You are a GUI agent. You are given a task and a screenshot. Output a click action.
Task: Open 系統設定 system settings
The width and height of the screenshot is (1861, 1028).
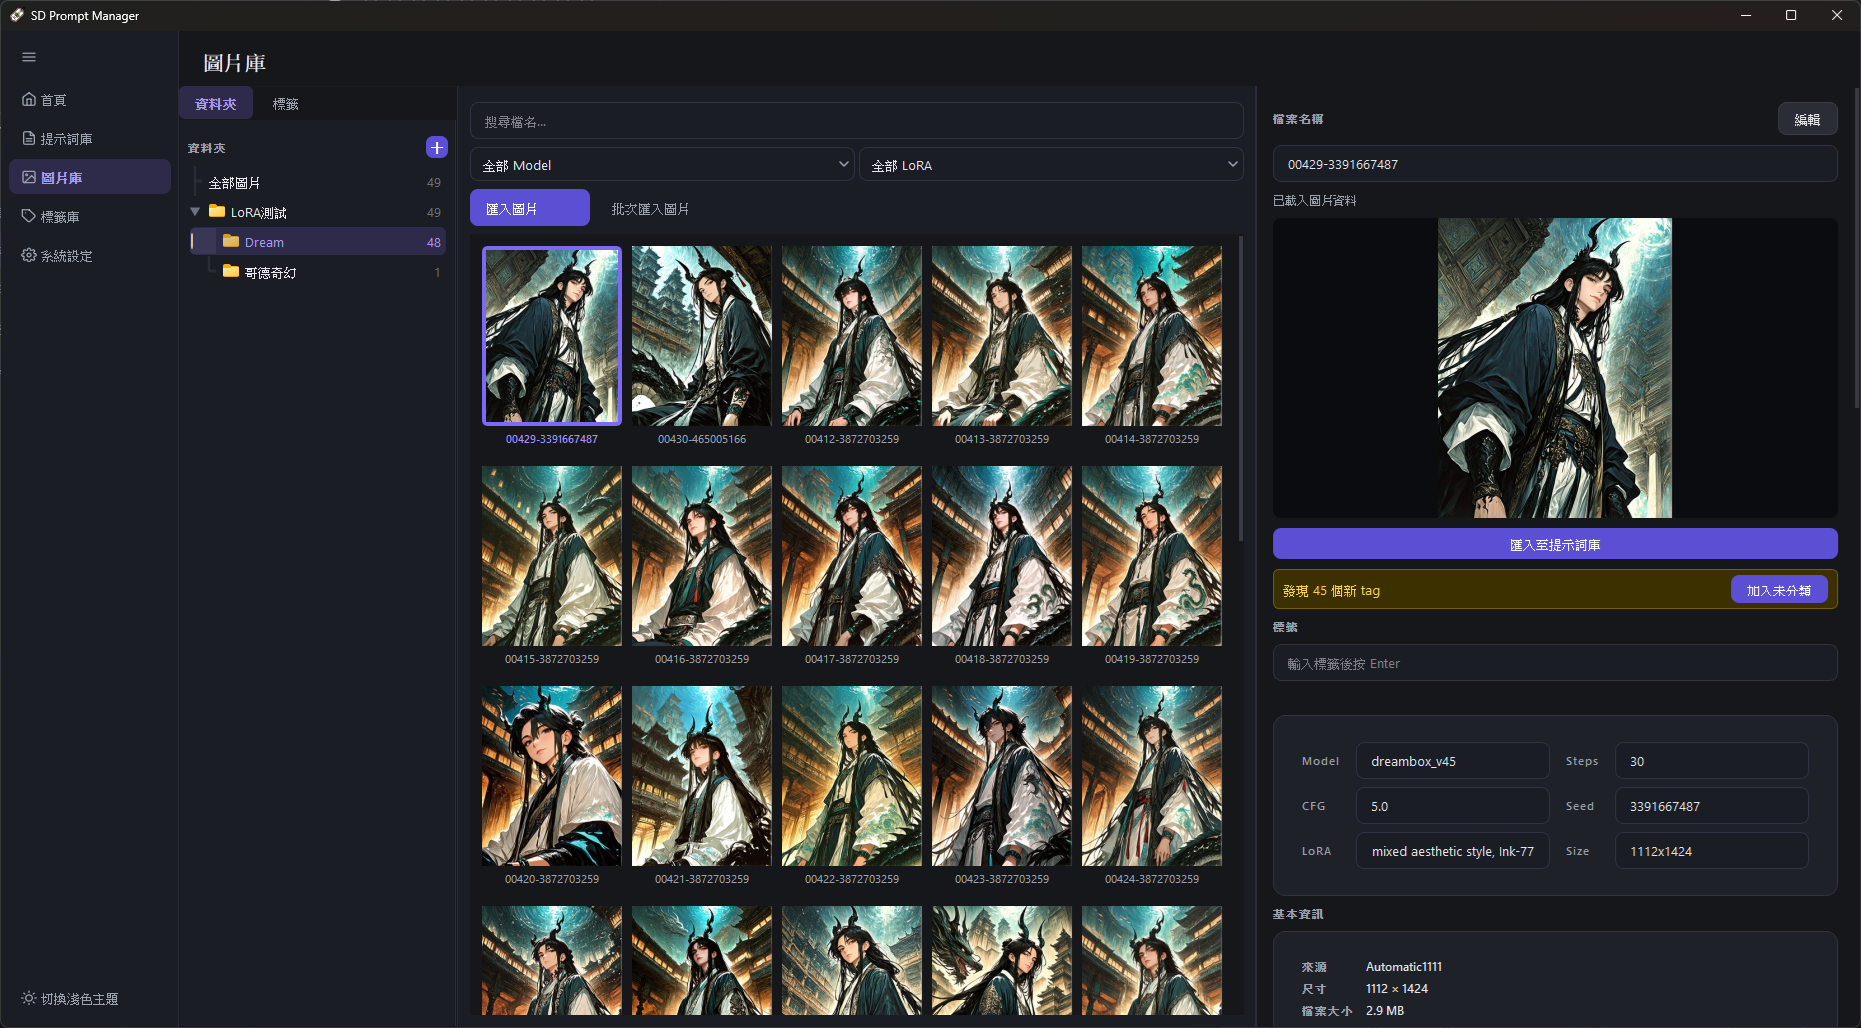[x=90, y=255]
